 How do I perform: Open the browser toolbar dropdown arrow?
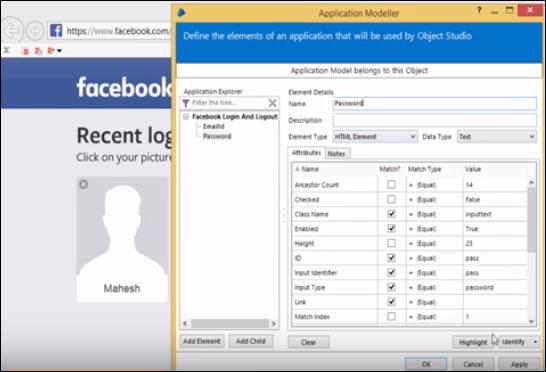click(60, 51)
